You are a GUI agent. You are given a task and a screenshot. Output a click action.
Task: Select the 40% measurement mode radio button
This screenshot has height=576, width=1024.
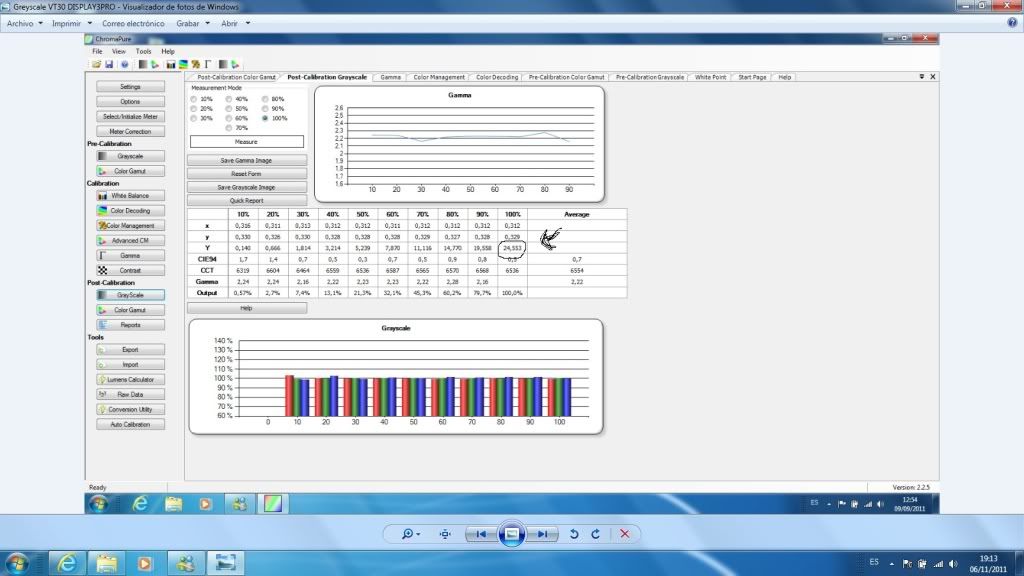pyautogui.click(x=229, y=99)
